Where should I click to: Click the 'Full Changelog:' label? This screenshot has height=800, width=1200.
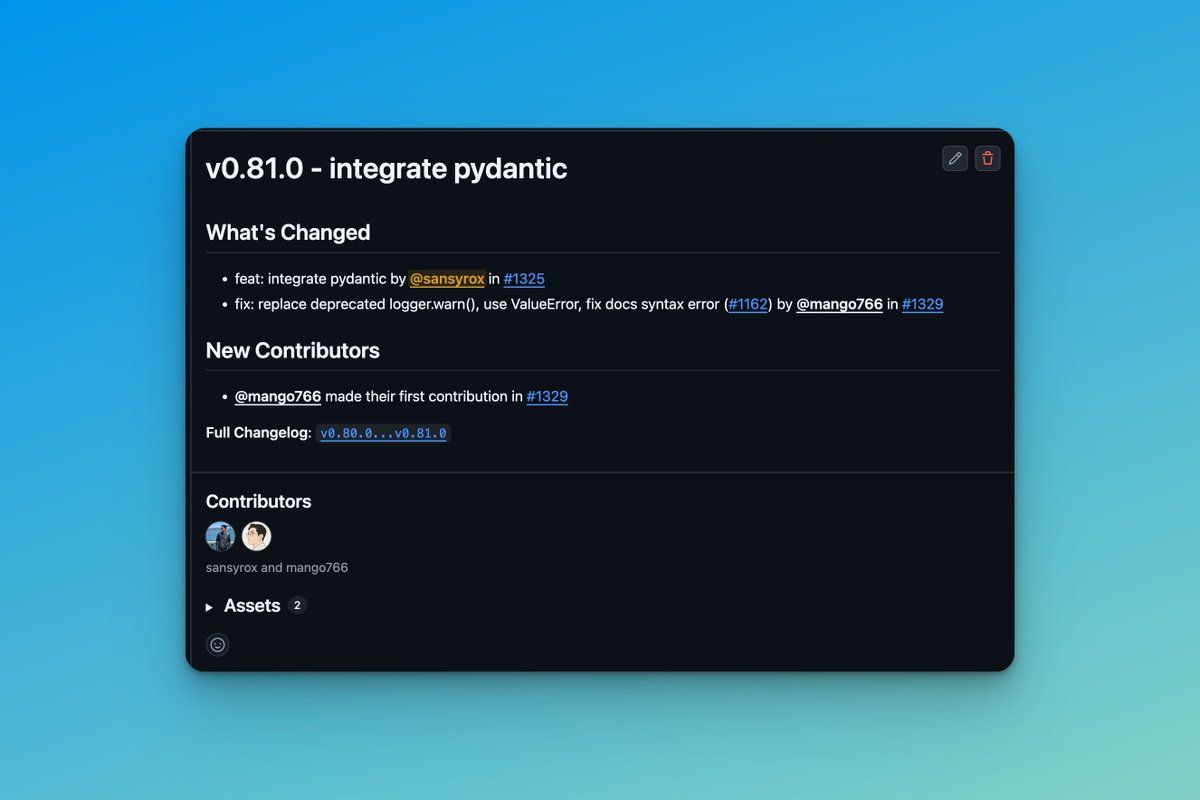click(x=259, y=433)
